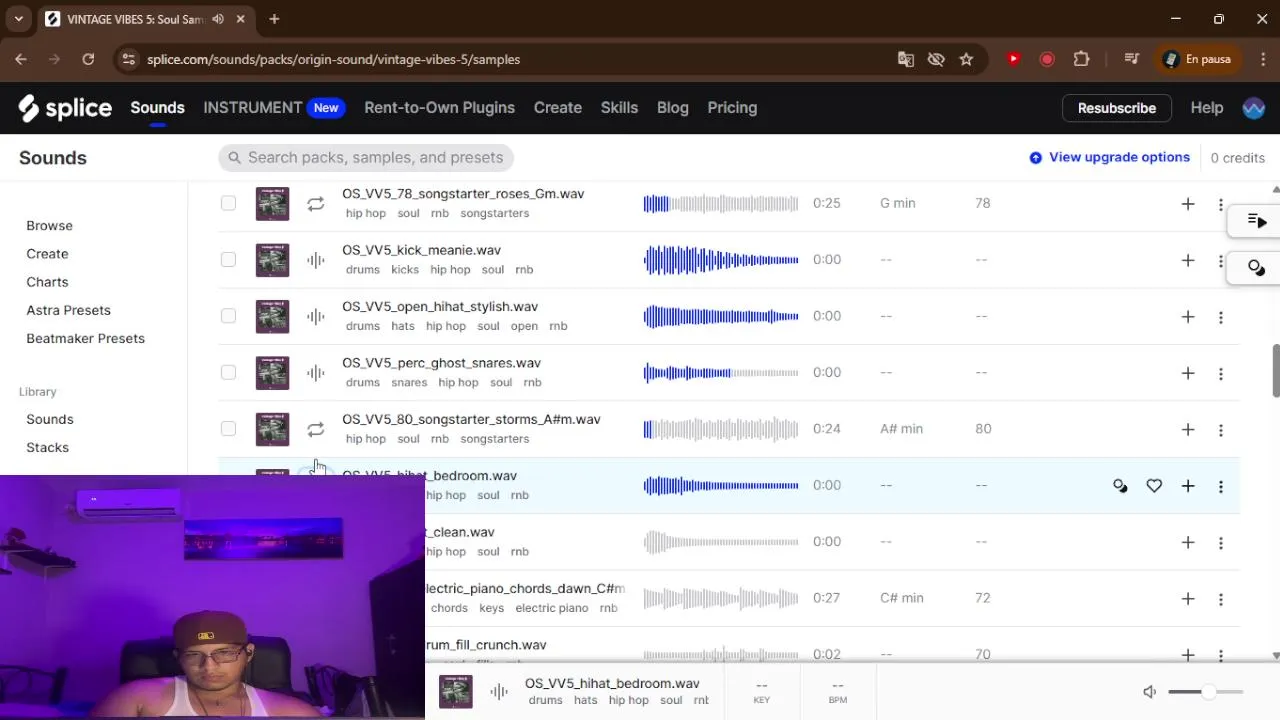Open the similar sounds side panel
This screenshot has height=720, width=1280.
pyautogui.click(x=1257, y=268)
